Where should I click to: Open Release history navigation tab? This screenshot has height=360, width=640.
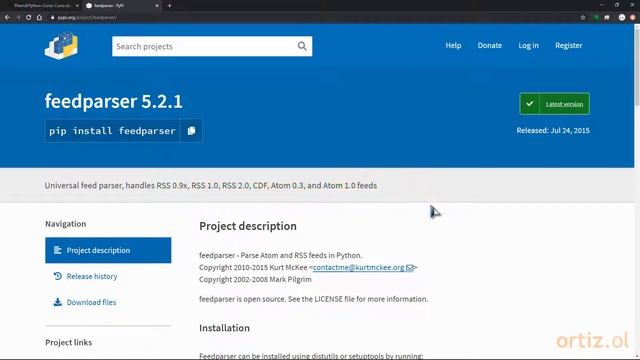108,276
